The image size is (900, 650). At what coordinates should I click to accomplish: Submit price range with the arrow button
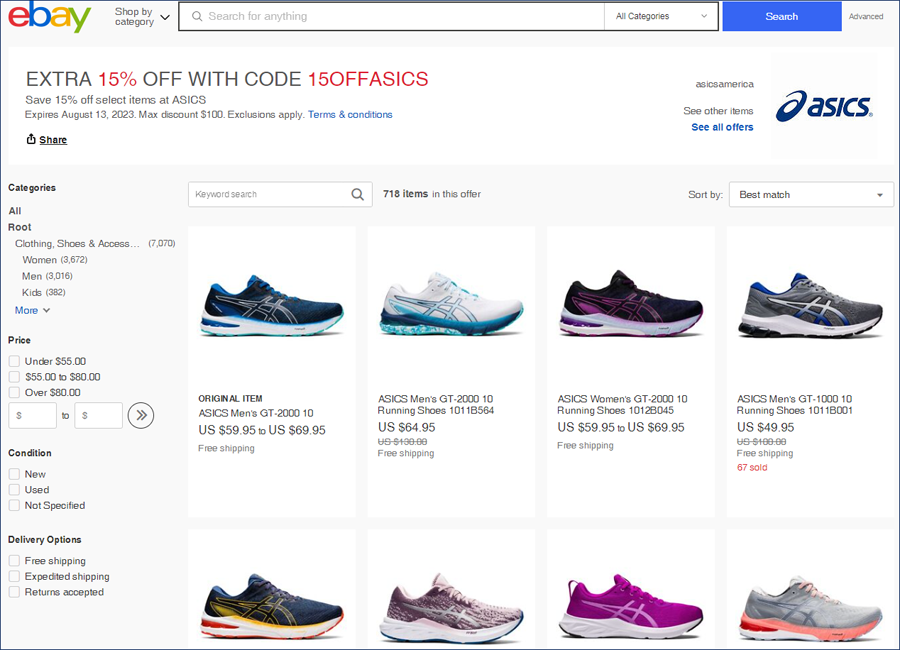click(x=141, y=415)
